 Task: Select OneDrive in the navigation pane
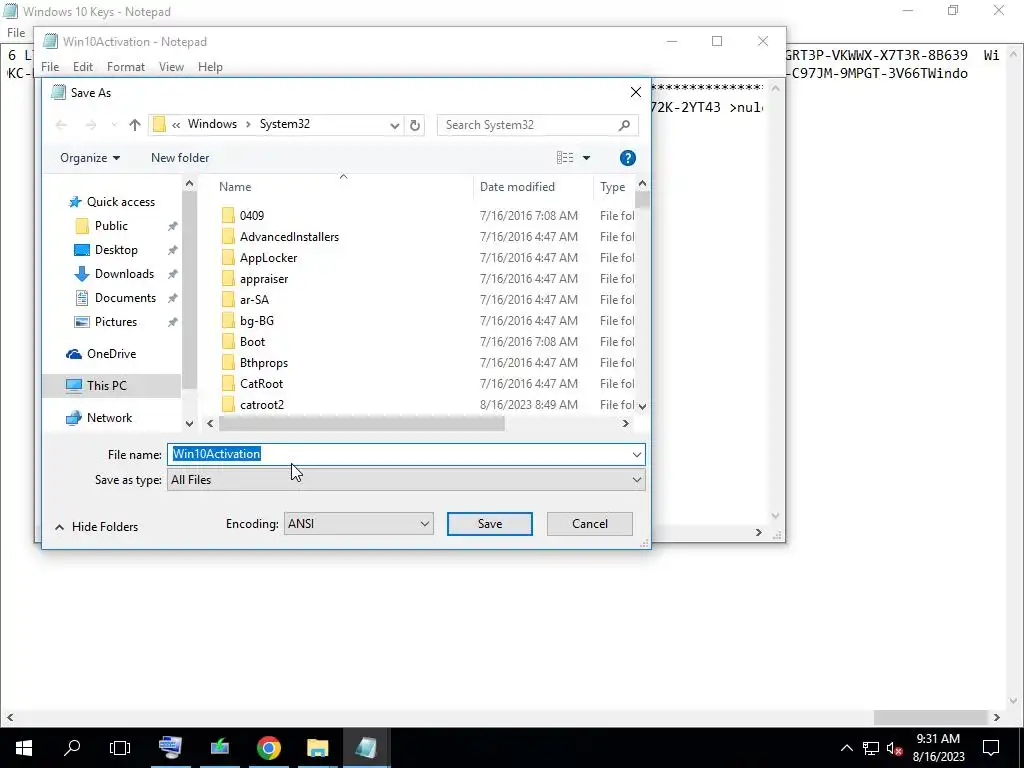[x=111, y=354]
